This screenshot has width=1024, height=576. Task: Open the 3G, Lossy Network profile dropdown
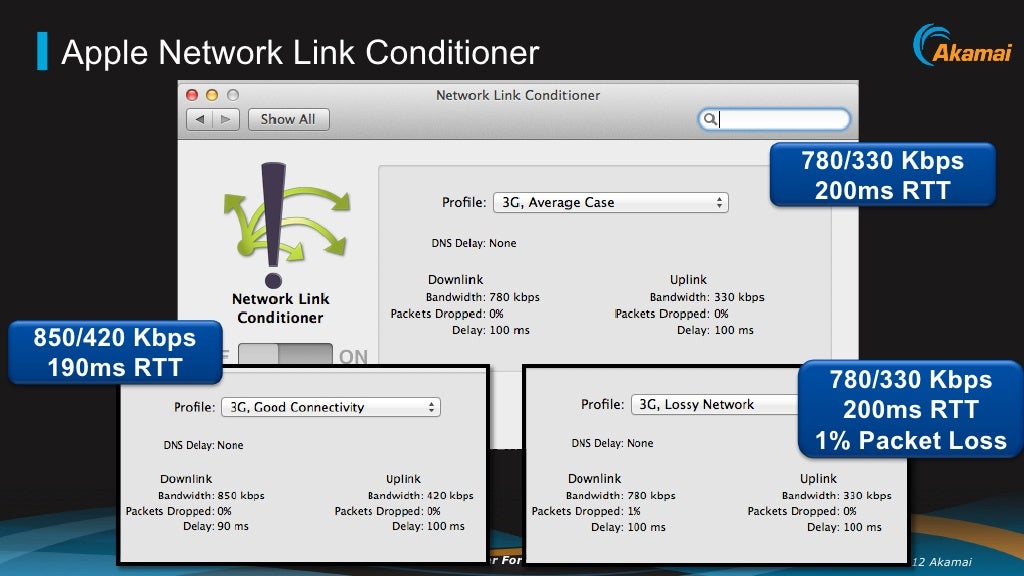tap(714, 404)
